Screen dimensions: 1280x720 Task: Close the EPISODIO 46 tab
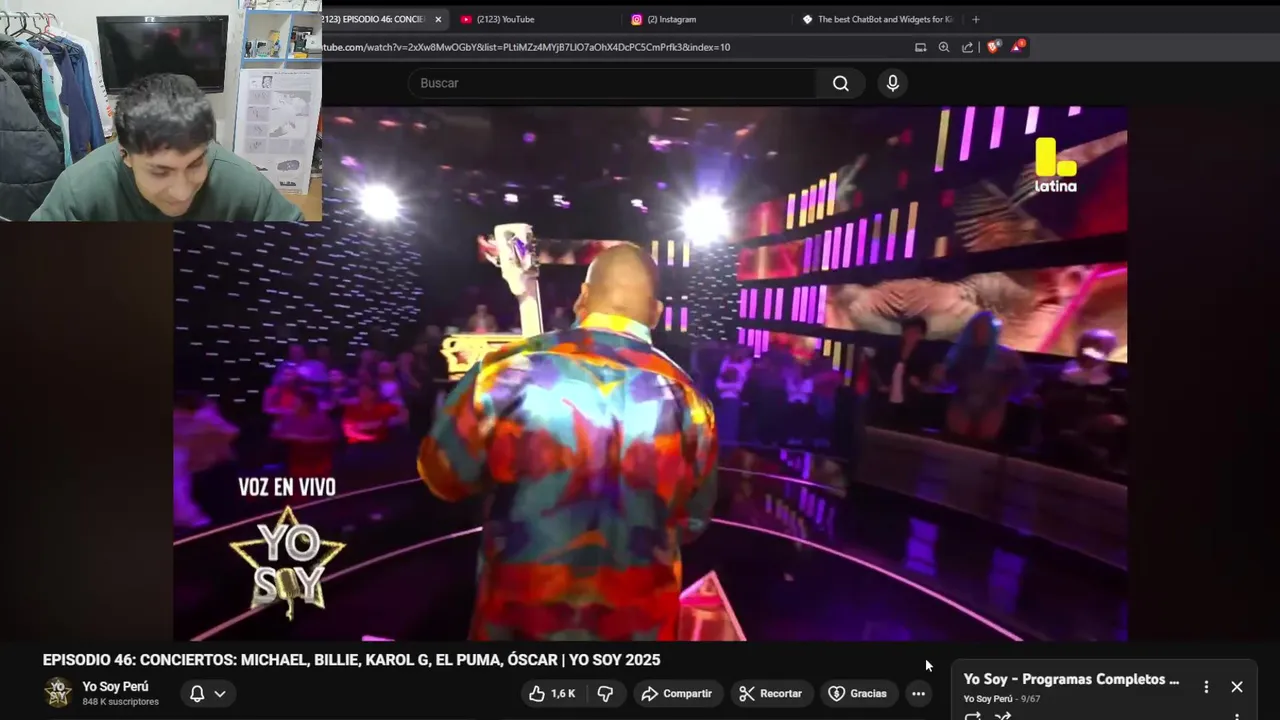pyautogui.click(x=438, y=19)
